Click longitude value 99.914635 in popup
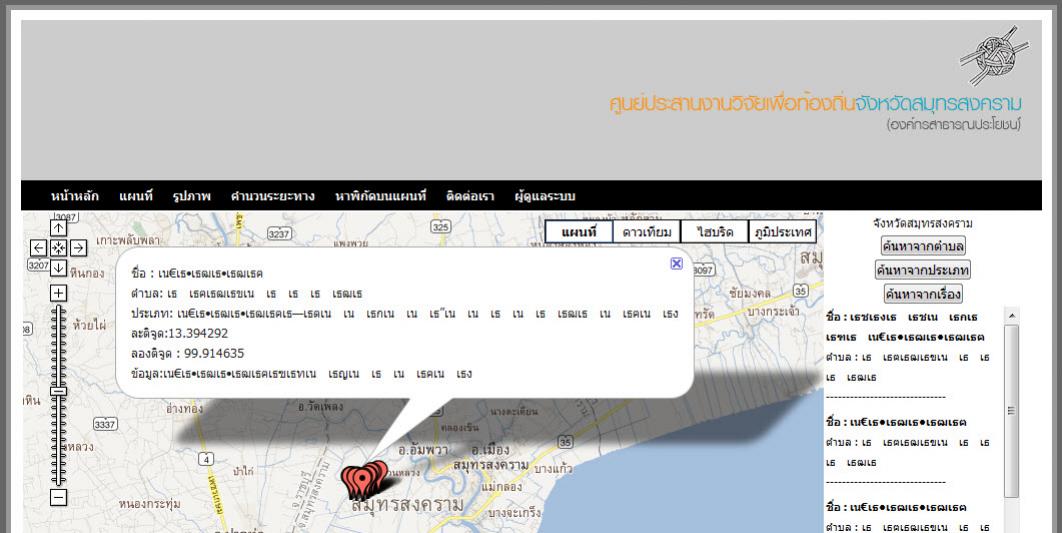The image size is (1062, 533). (x=214, y=354)
